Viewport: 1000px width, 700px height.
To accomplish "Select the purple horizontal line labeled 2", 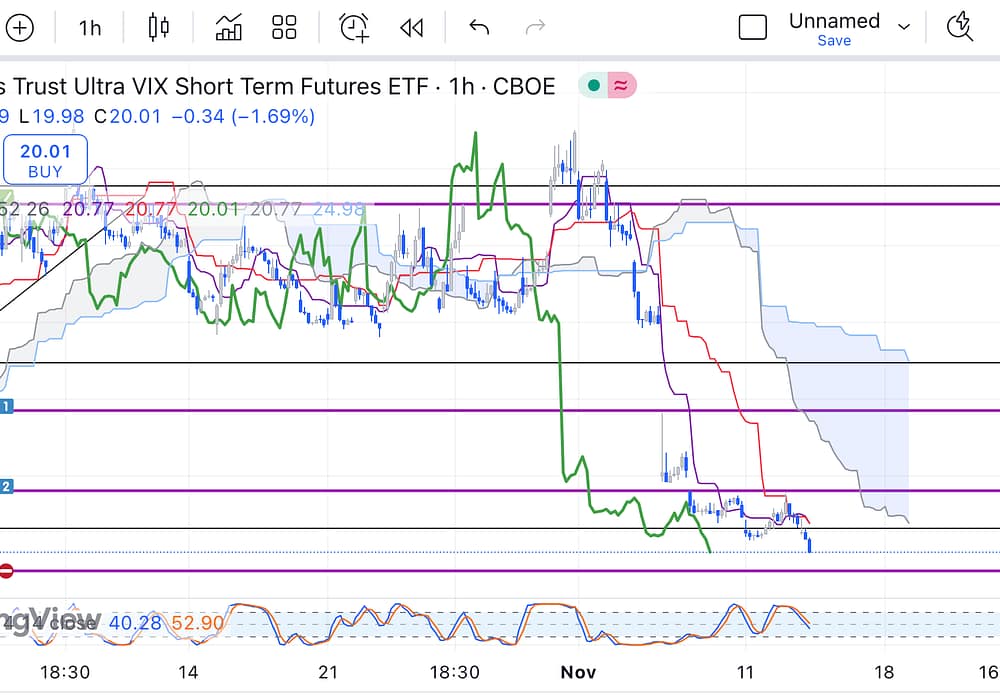I will 500,490.
